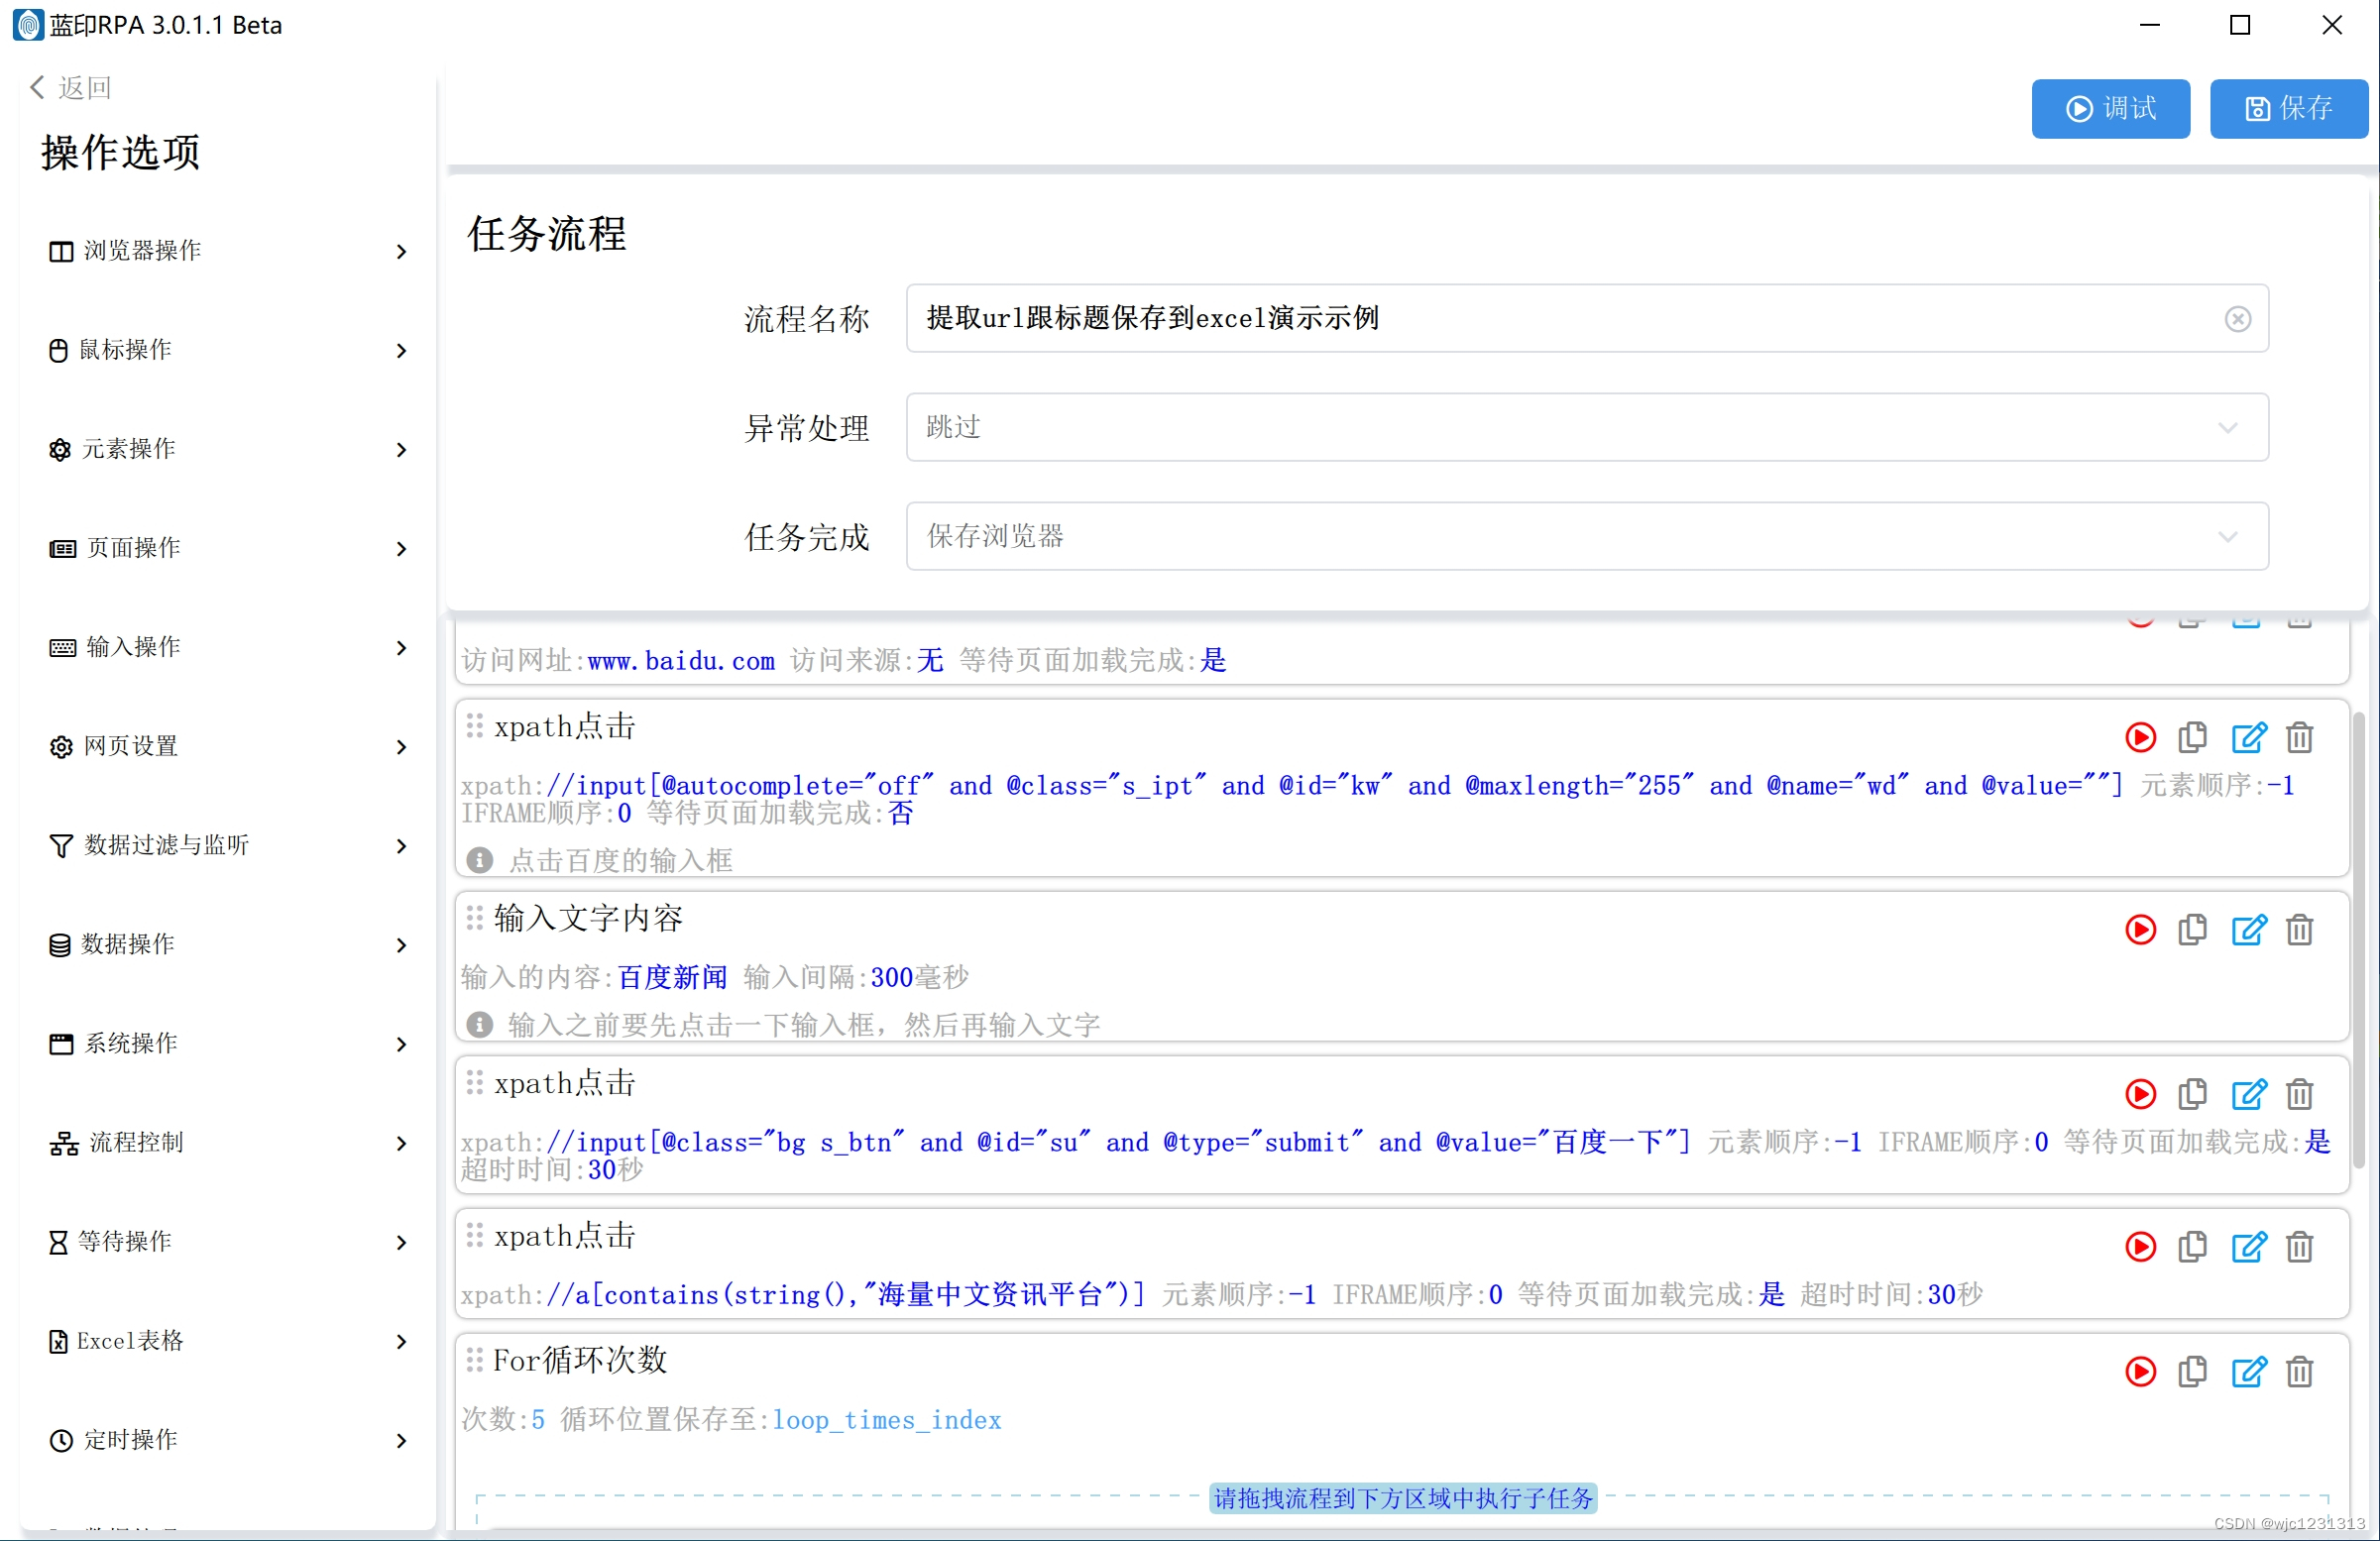
Task: Open the Excel表格 menu
Action: 227,1341
